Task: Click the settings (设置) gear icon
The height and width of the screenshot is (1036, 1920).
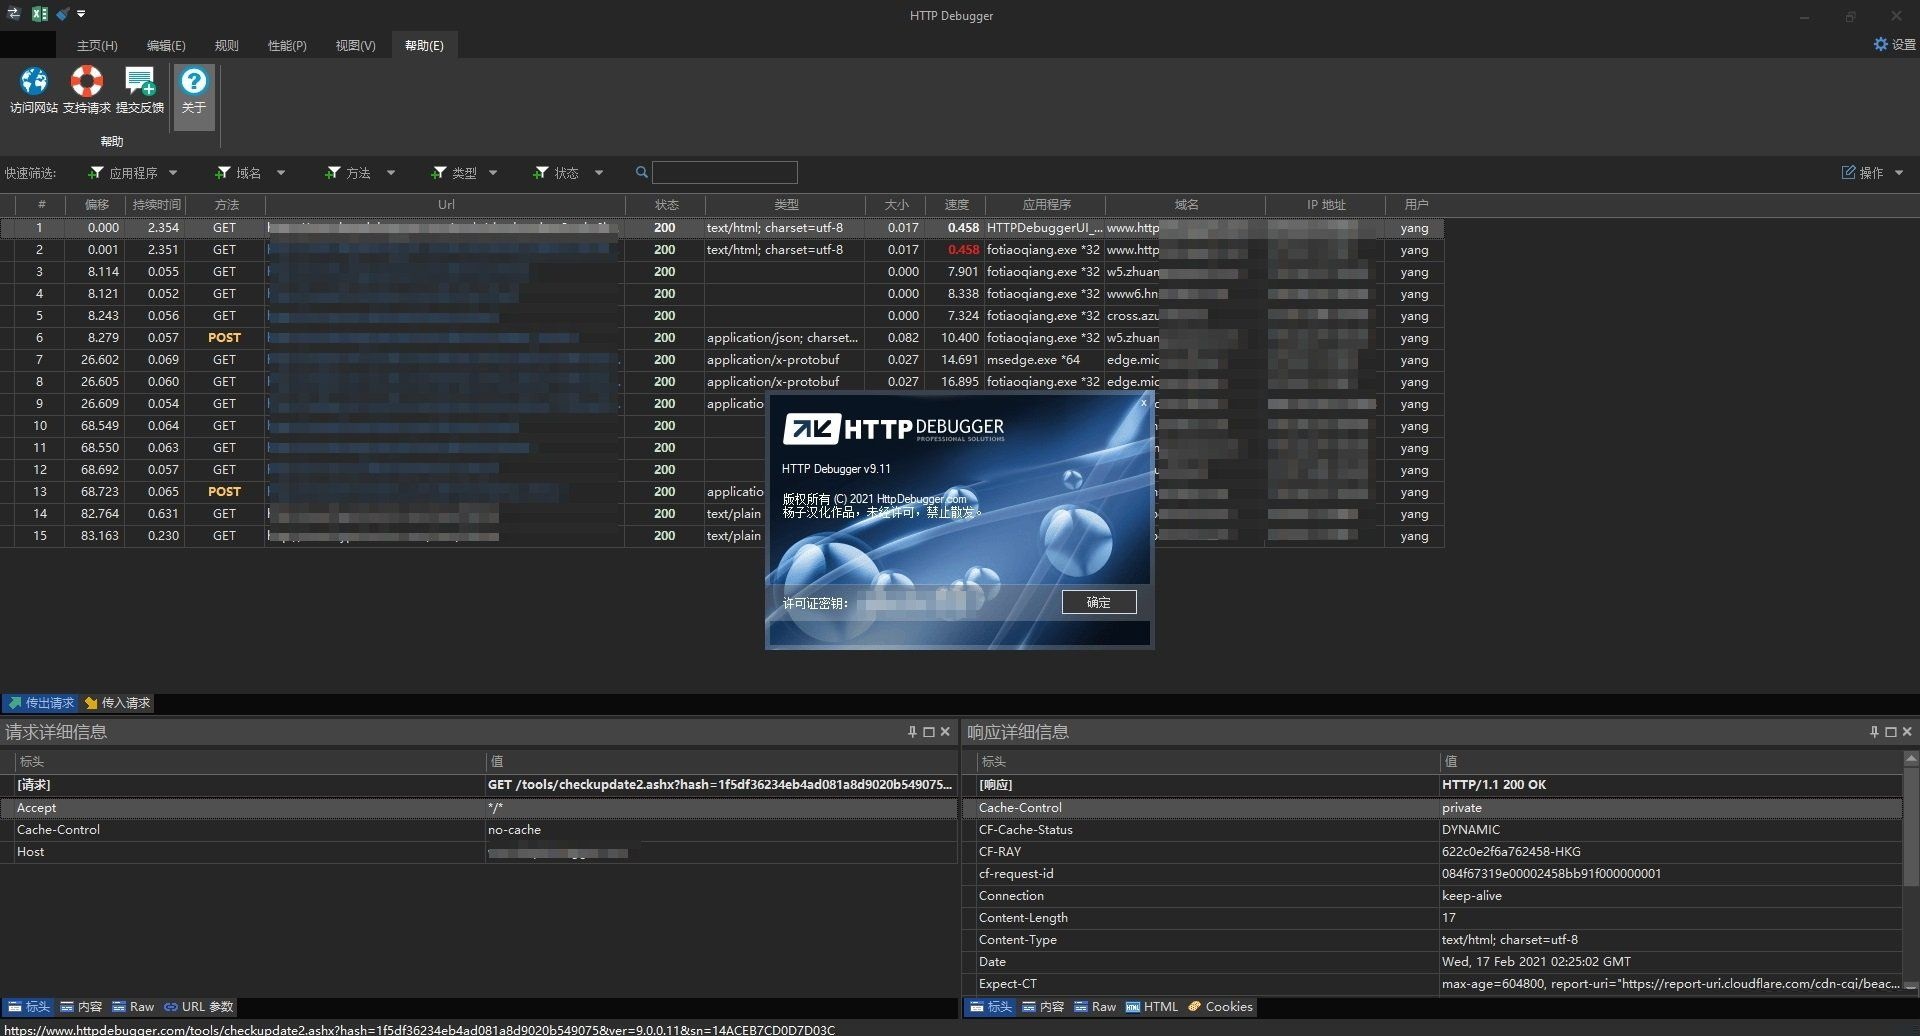Action: (1880, 44)
